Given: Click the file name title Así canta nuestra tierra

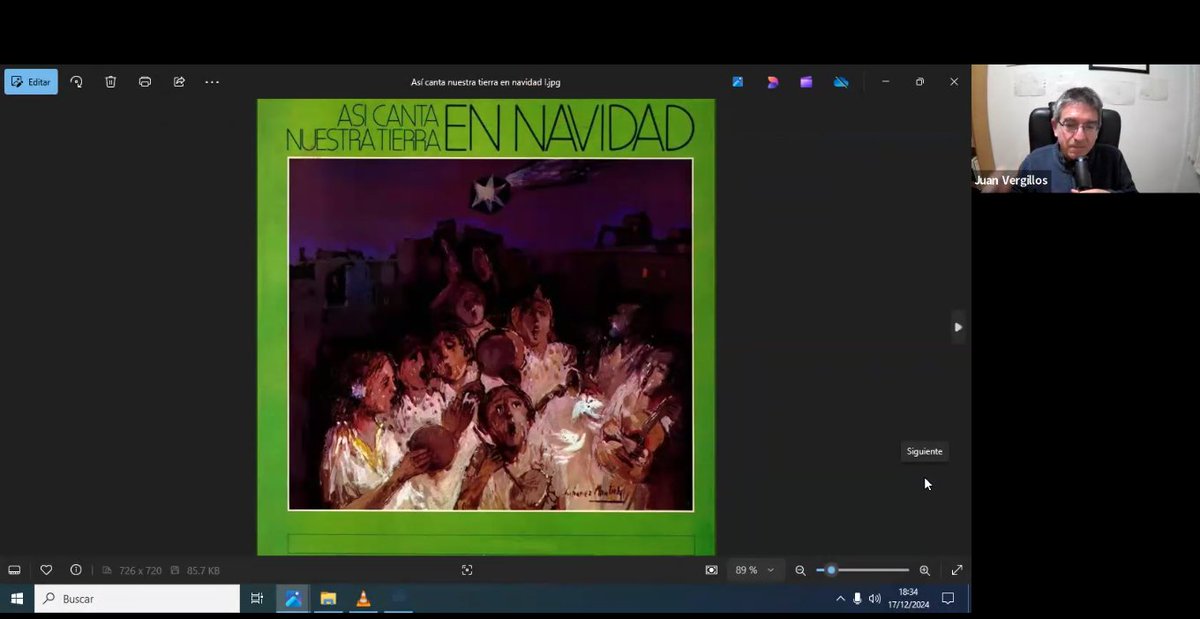Looking at the screenshot, I should click(x=486, y=82).
